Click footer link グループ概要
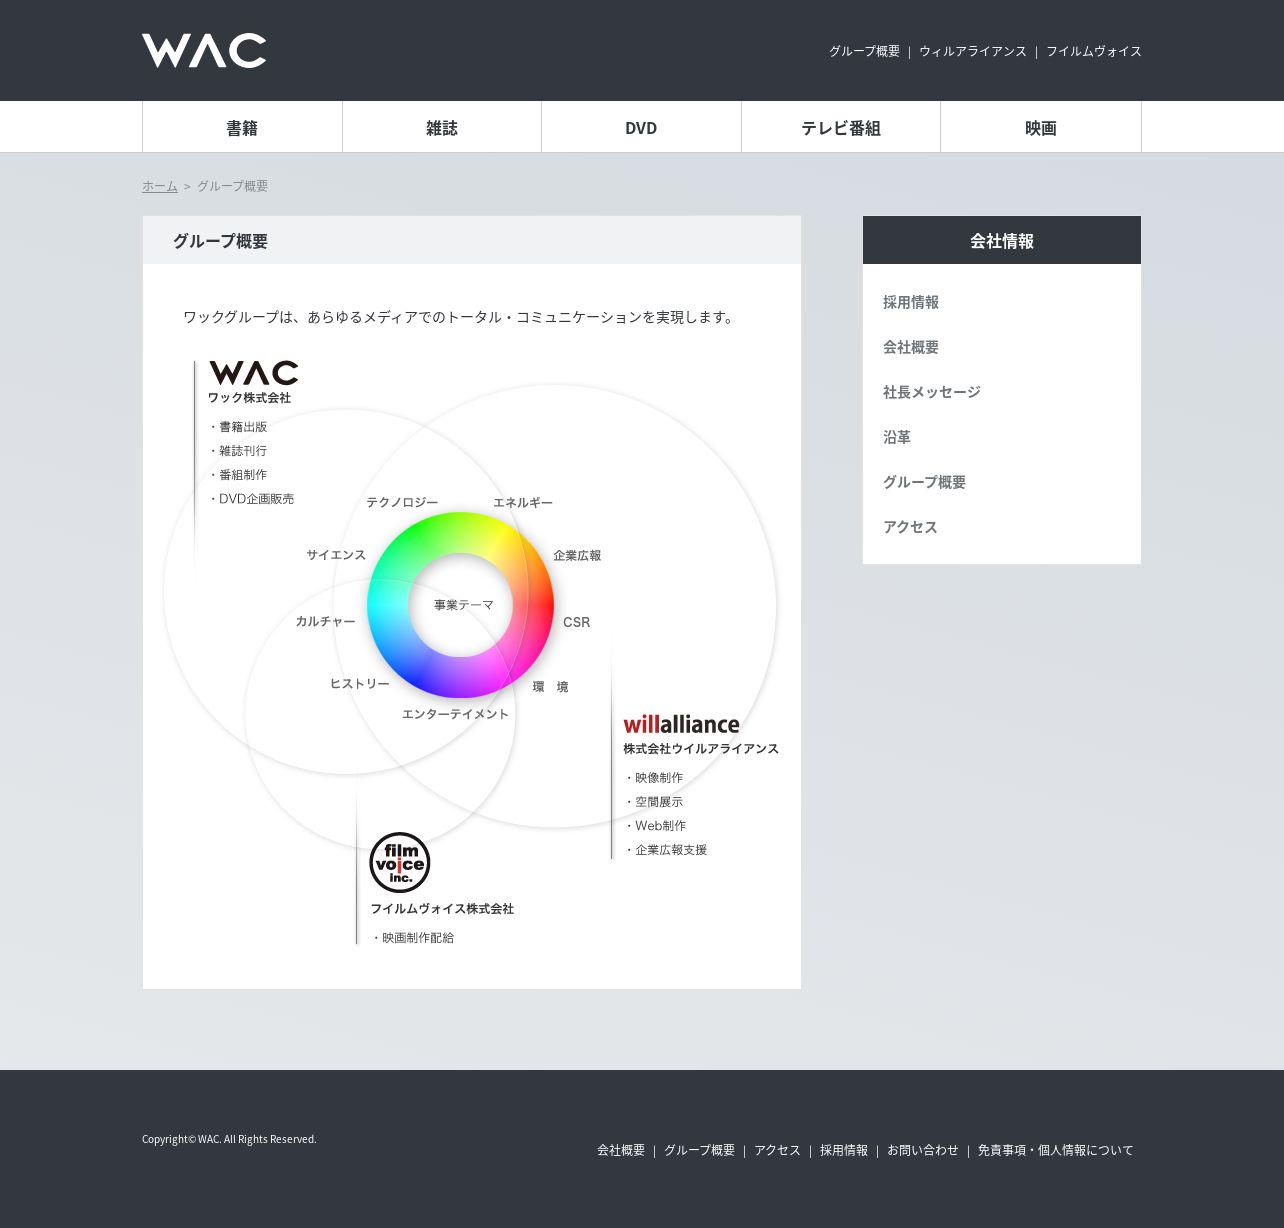The image size is (1284, 1228). coord(700,1150)
